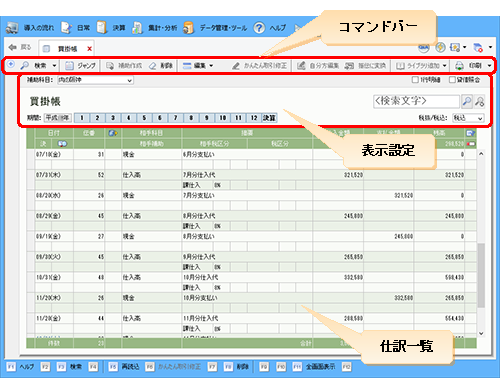
Task: Click the ジャンプ command icon
Action: tap(69, 66)
